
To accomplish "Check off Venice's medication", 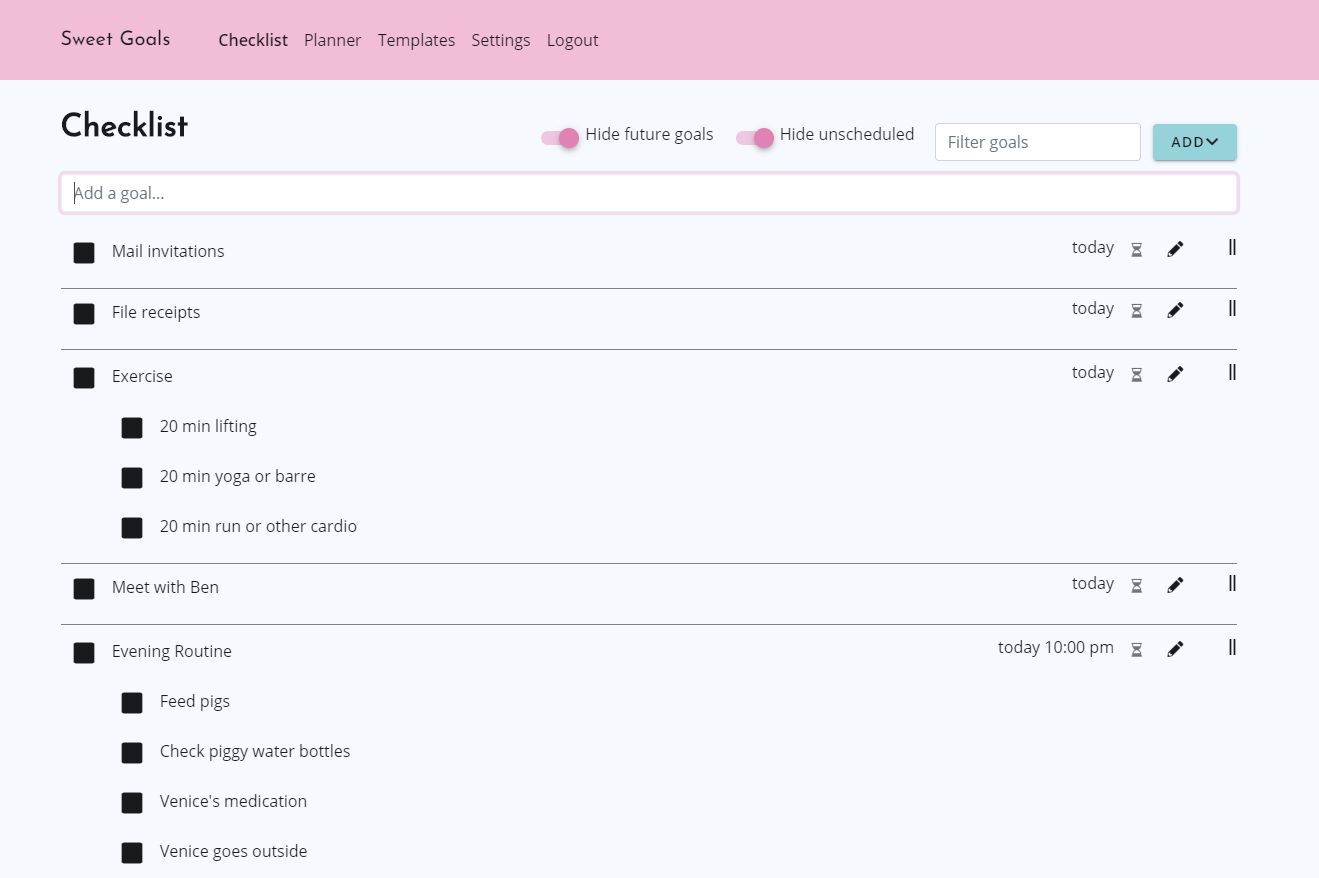I will coord(132,803).
